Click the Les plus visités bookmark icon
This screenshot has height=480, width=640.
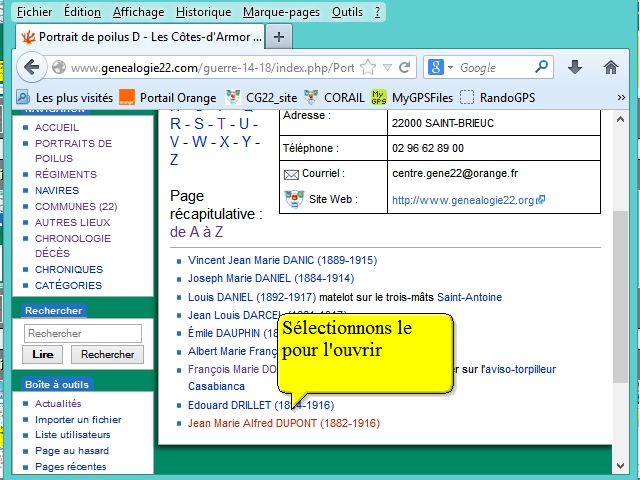(23, 98)
